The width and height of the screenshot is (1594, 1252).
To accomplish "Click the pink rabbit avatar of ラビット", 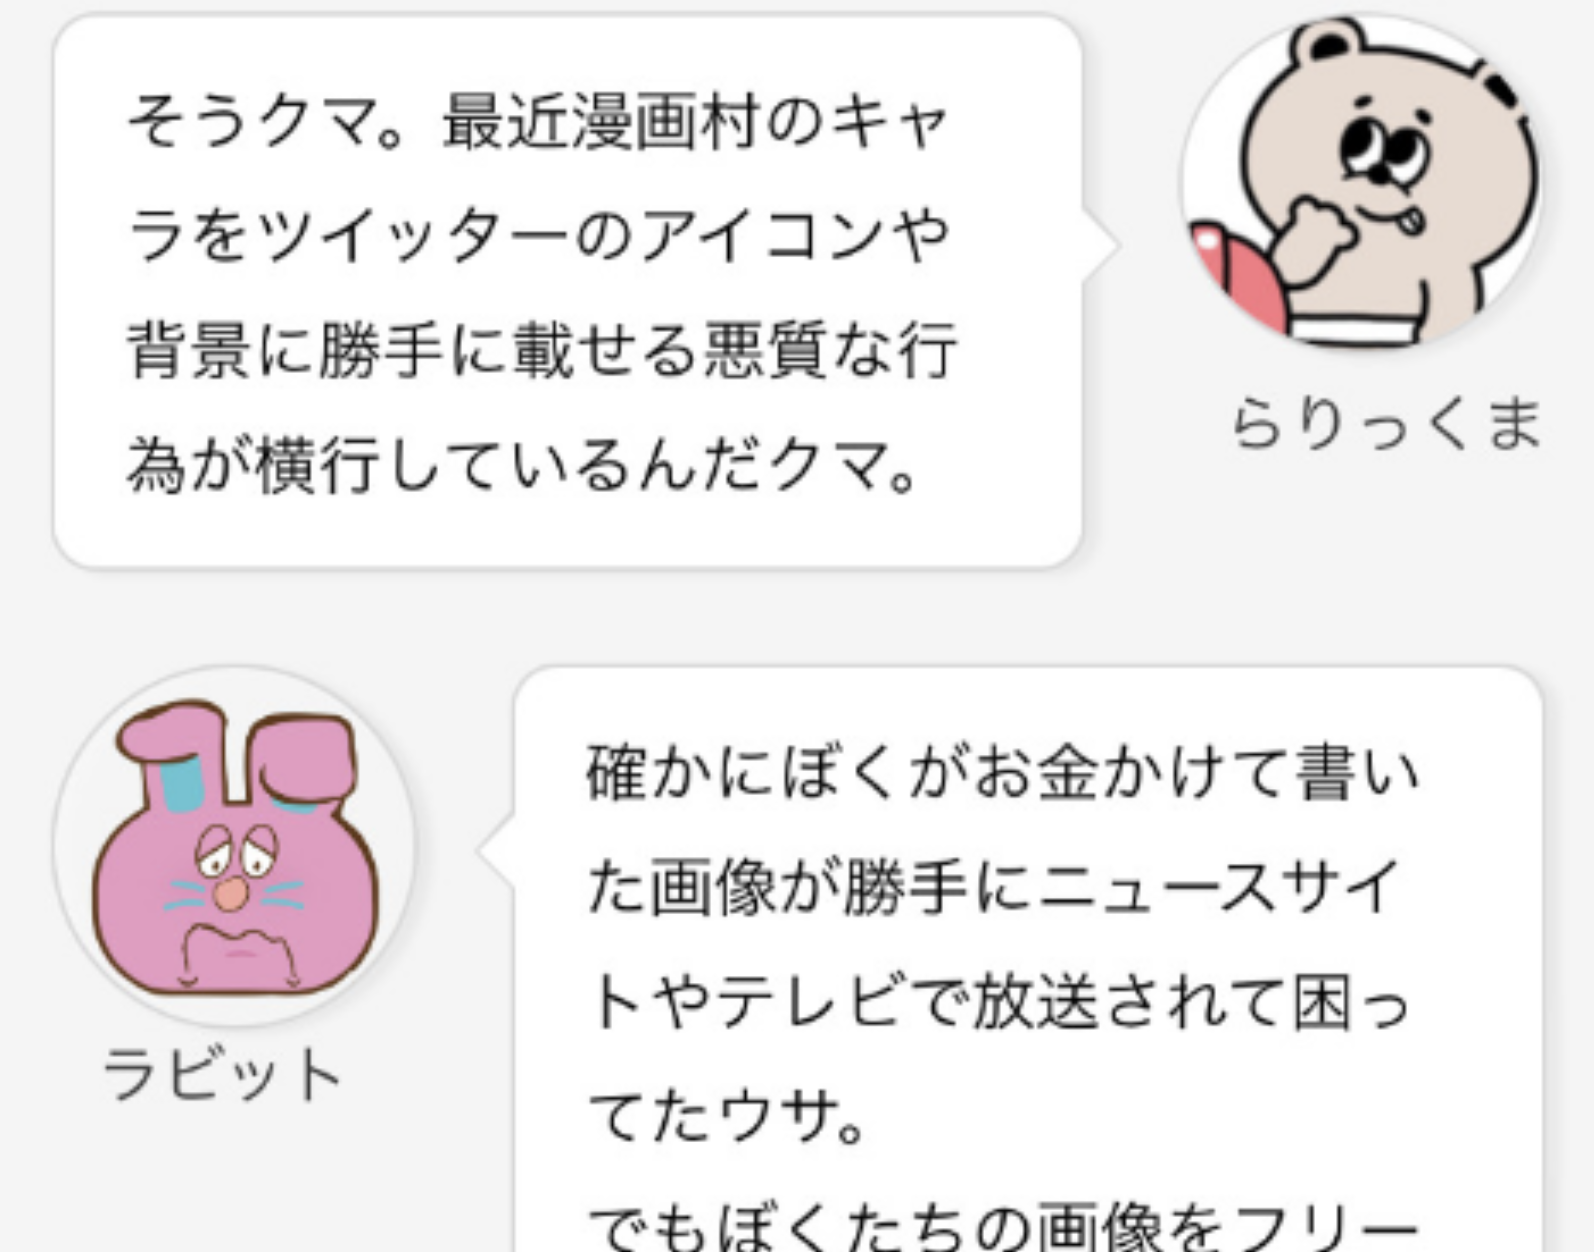I will pos(235,846).
